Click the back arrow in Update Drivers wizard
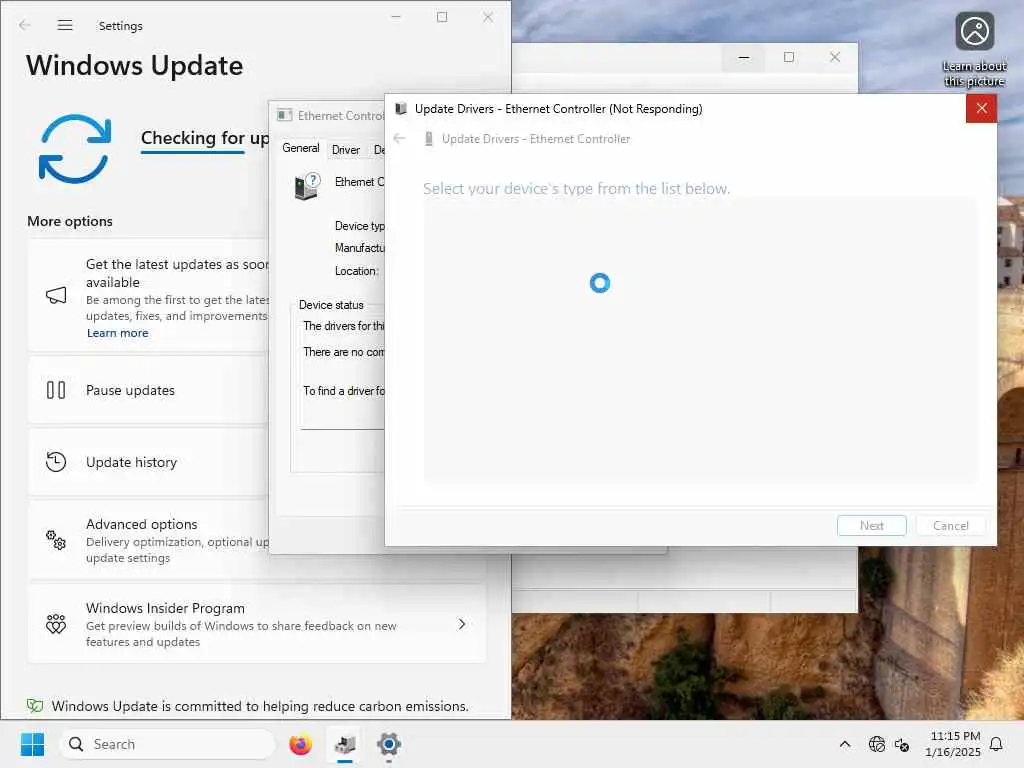 click(400, 138)
